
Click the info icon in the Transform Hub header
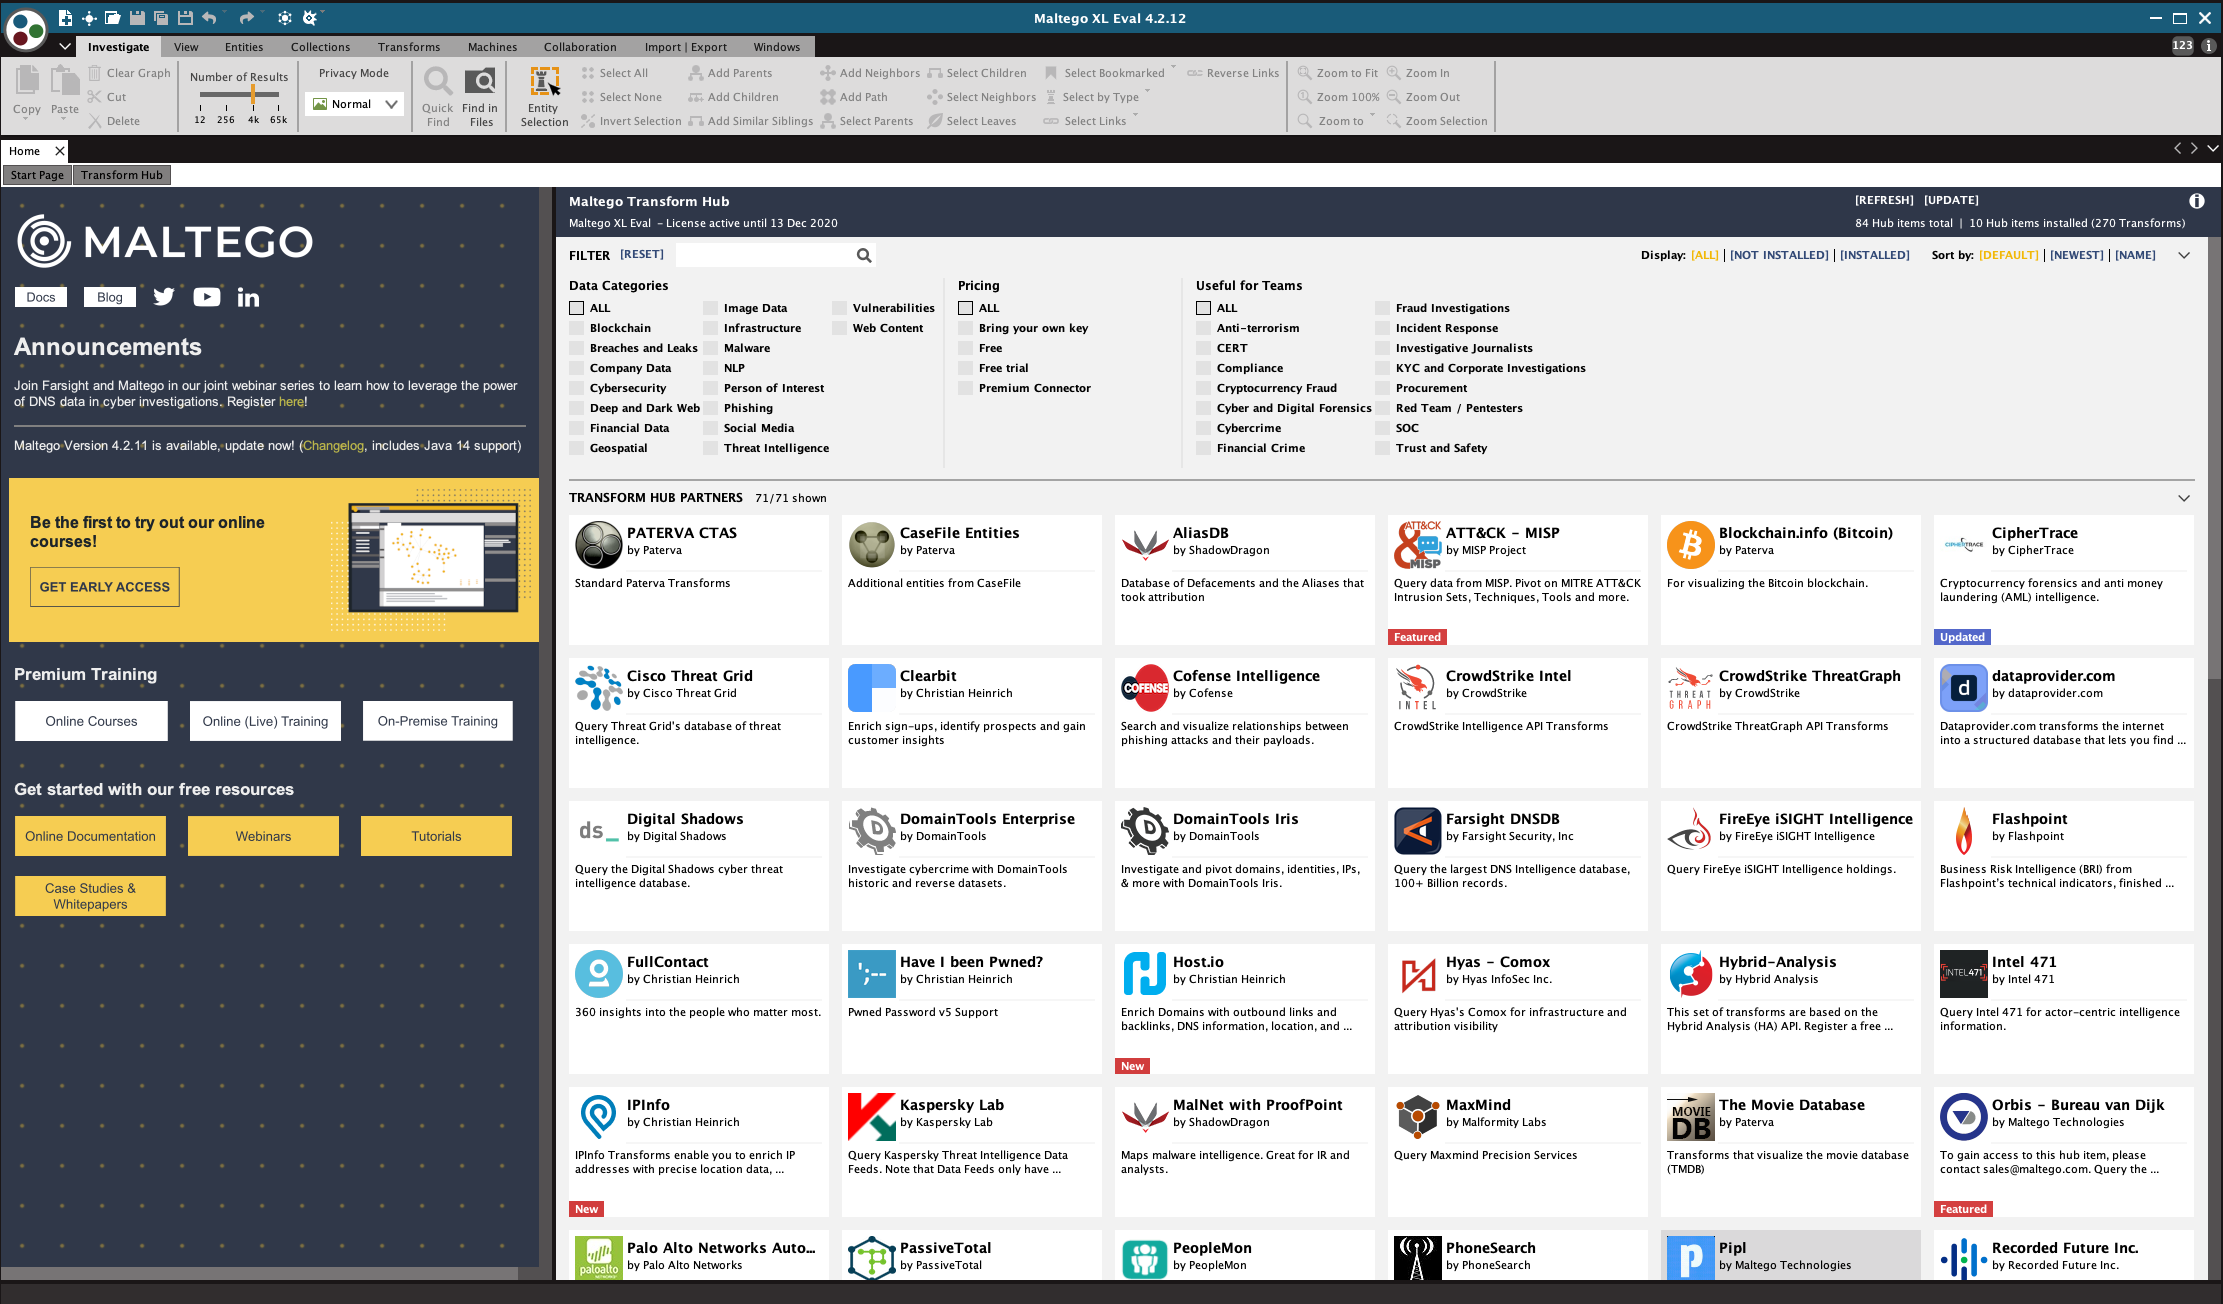coord(2197,201)
